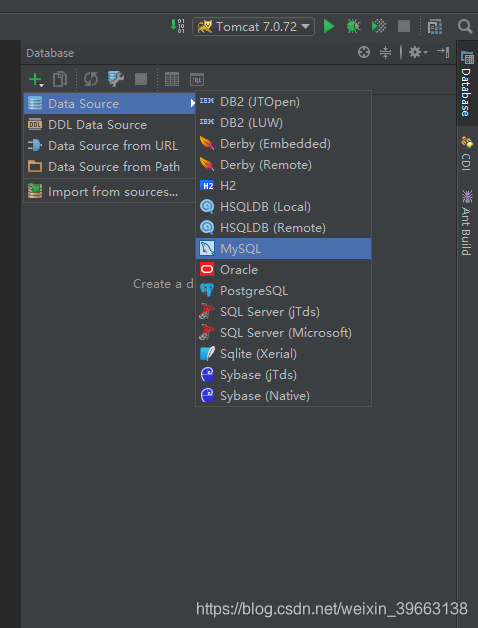Switch to the CDI side tab
478x628 pixels.
[467, 154]
